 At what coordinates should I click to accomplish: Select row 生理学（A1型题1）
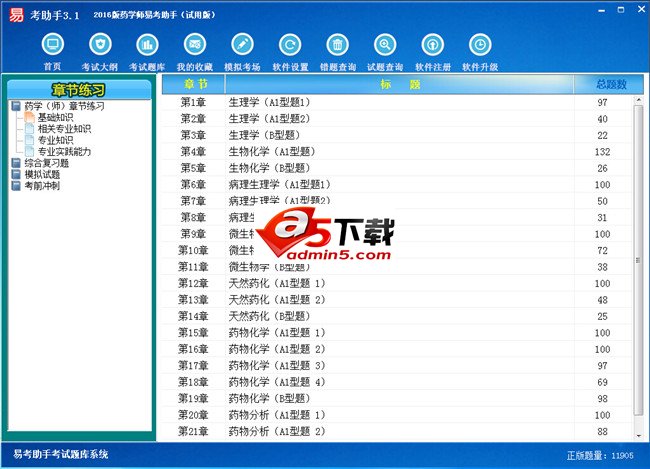coord(397,102)
